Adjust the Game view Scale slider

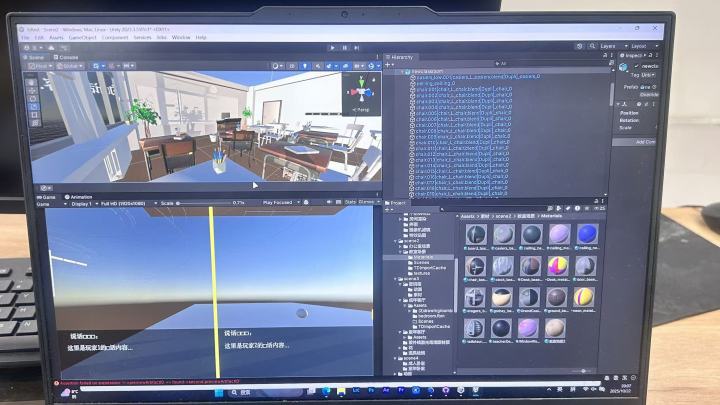pyautogui.click(x=202, y=202)
